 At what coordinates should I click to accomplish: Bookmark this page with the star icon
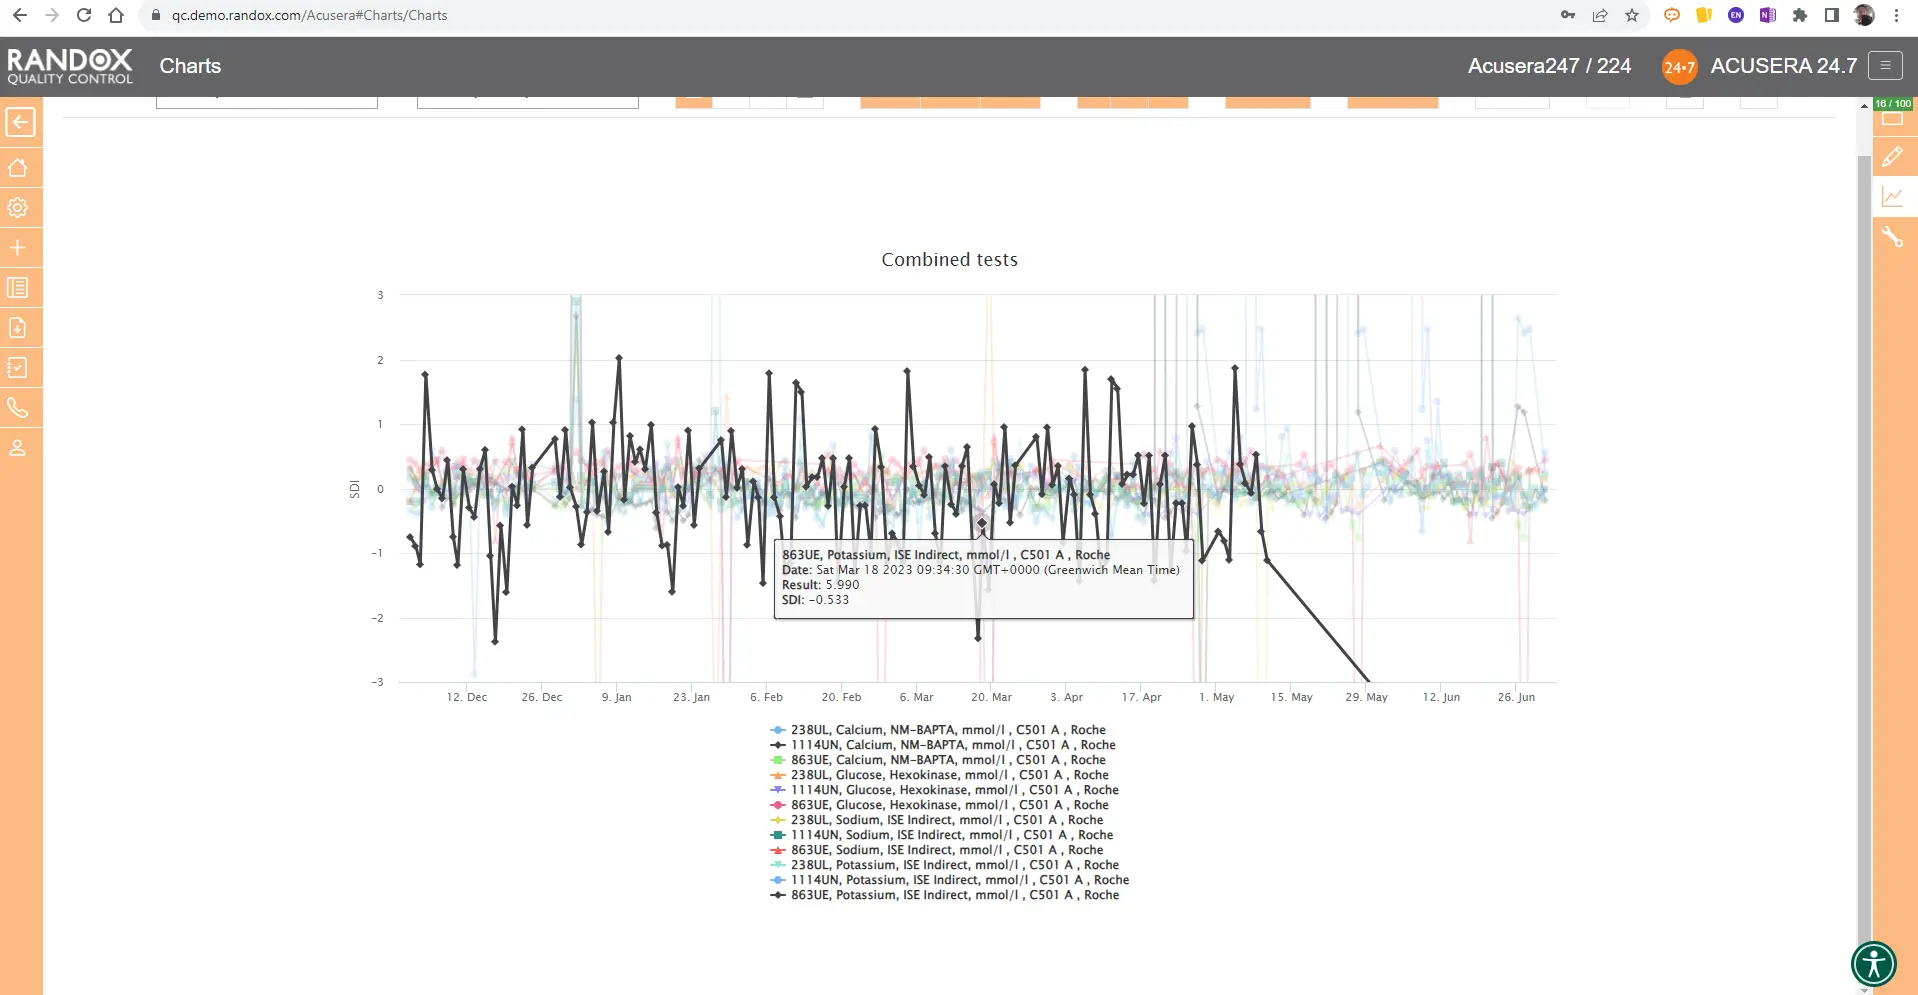click(1632, 15)
